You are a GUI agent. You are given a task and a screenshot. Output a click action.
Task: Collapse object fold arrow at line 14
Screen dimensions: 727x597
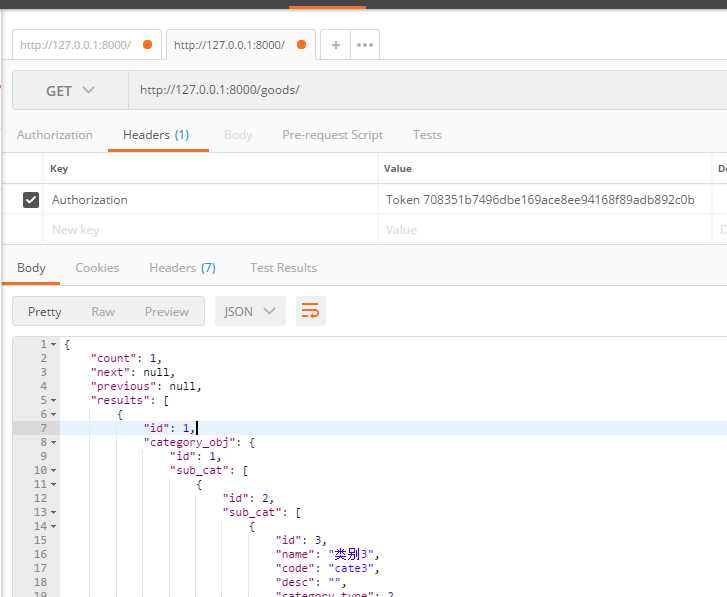(x=53, y=526)
